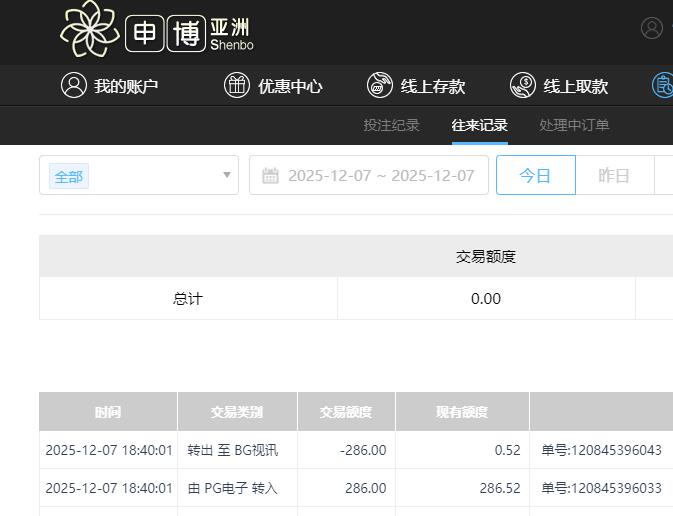Open 优惠中心 via the gift icon
673x516 pixels.
point(237,86)
